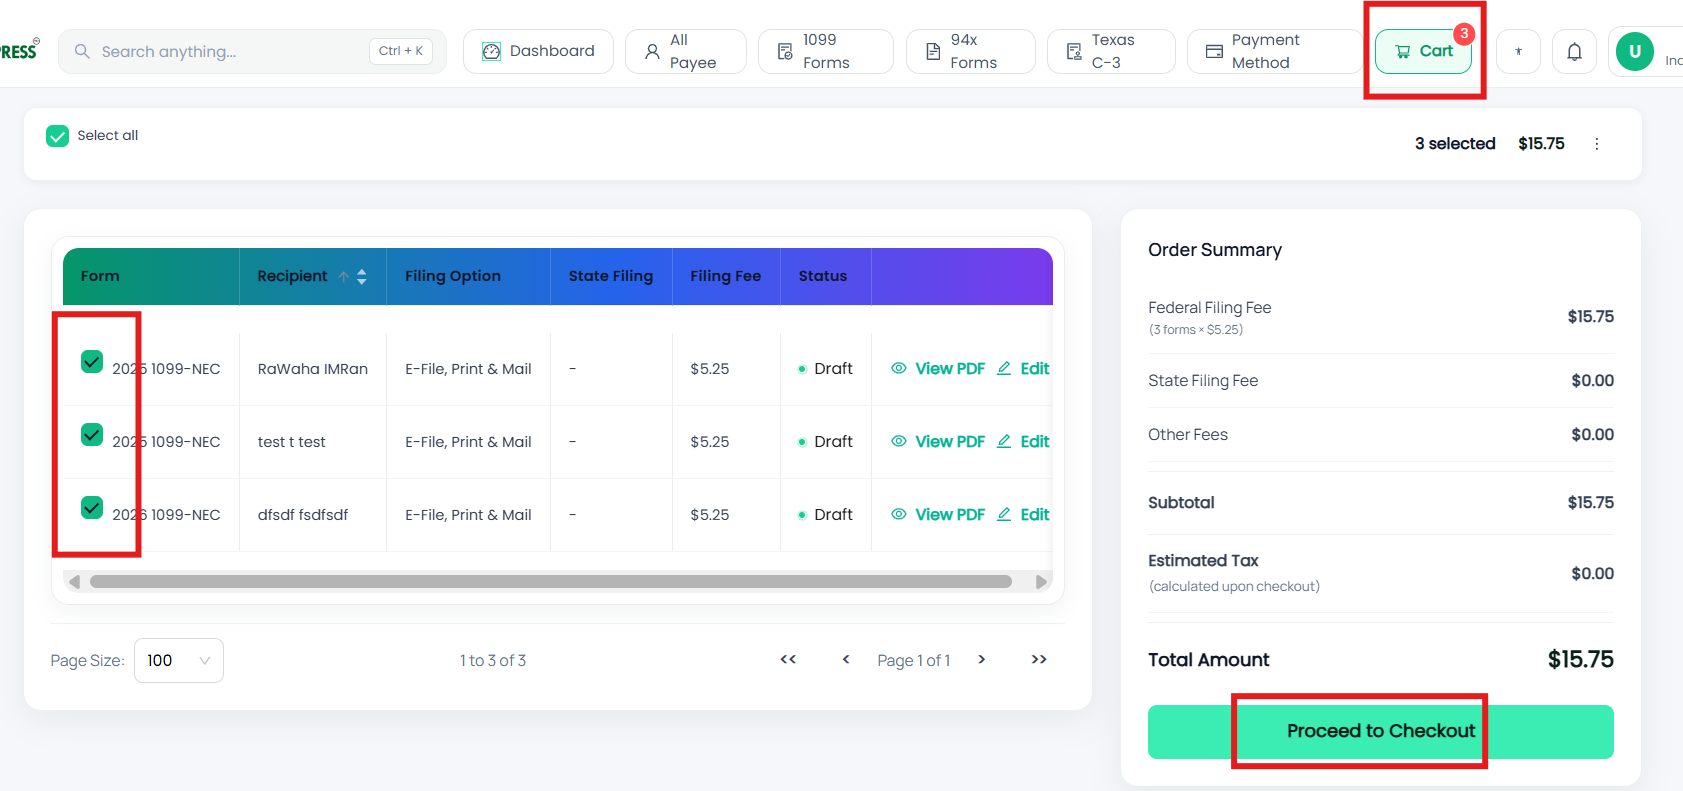Toggle the Select all checkbox
The image size is (1683, 791).
coord(58,136)
